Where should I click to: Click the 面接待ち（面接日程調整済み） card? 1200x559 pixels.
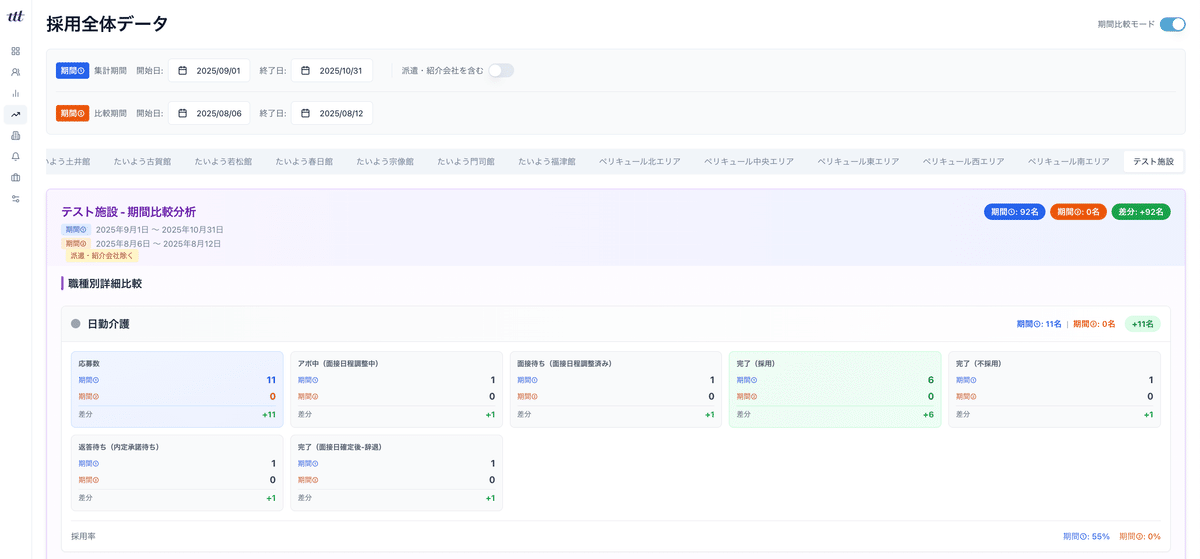[615, 389]
